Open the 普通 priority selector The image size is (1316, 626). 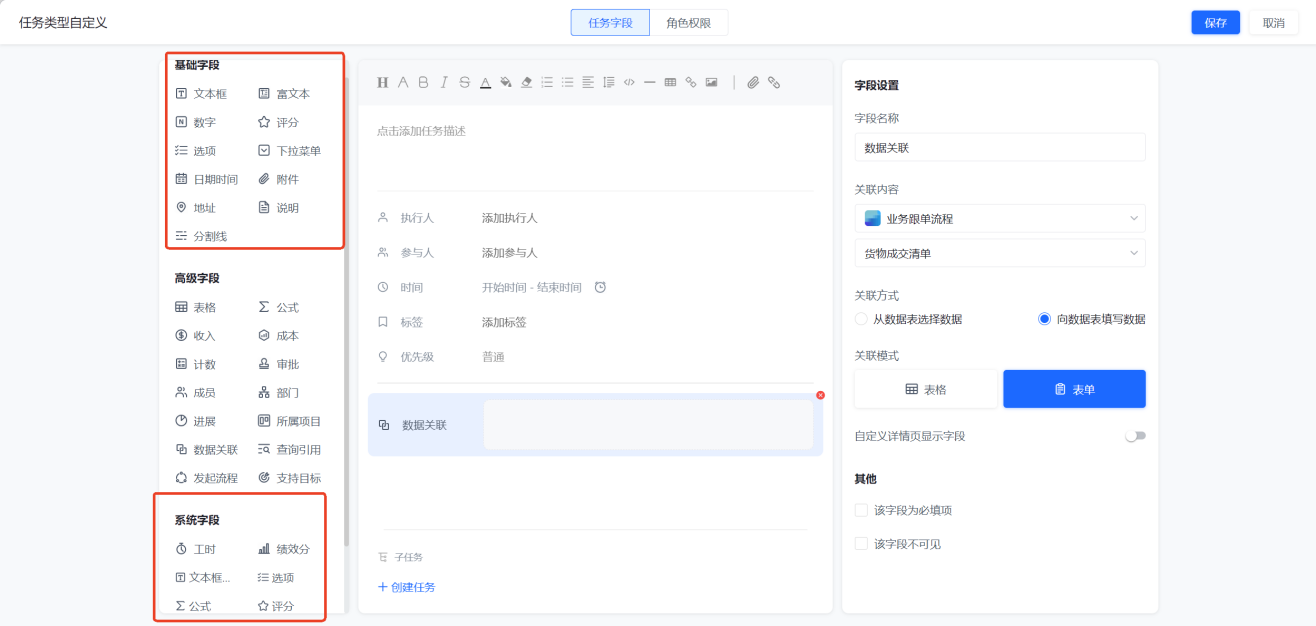(x=493, y=357)
